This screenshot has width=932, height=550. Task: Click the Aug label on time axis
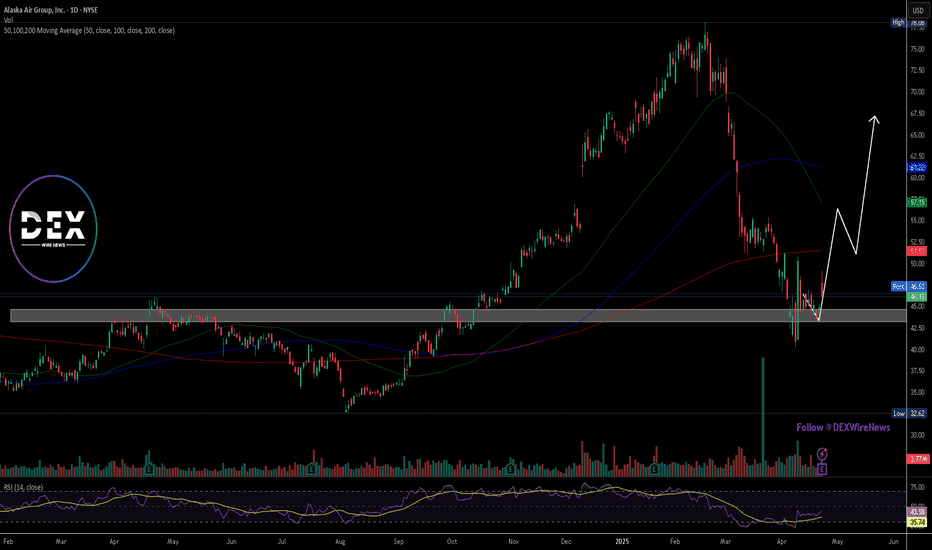point(341,542)
